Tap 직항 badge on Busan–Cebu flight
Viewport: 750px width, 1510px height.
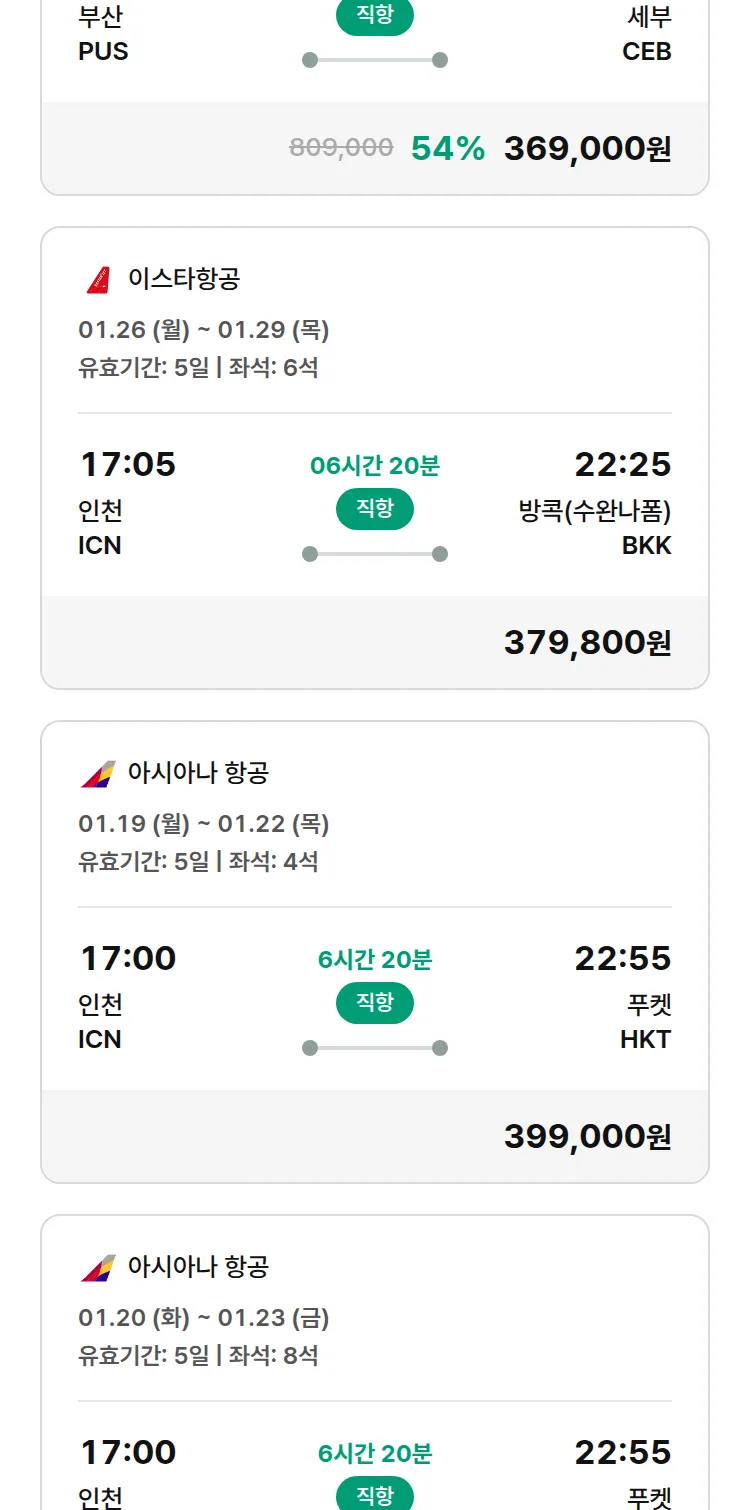pos(375,17)
